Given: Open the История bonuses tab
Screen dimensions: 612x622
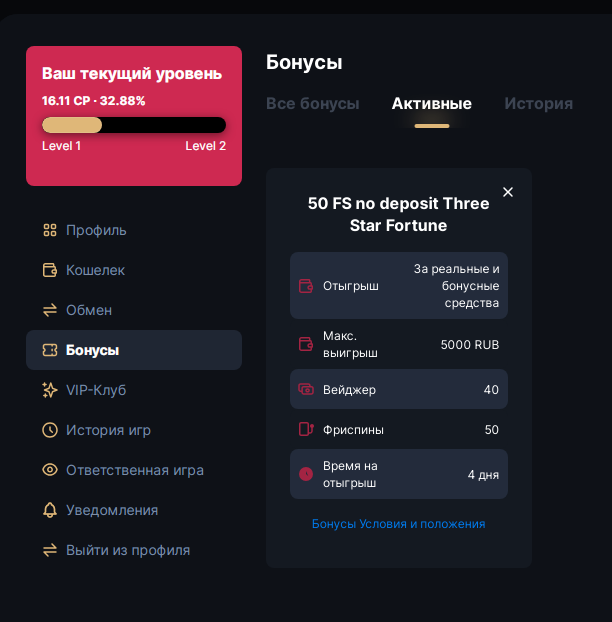Looking at the screenshot, I should [538, 104].
